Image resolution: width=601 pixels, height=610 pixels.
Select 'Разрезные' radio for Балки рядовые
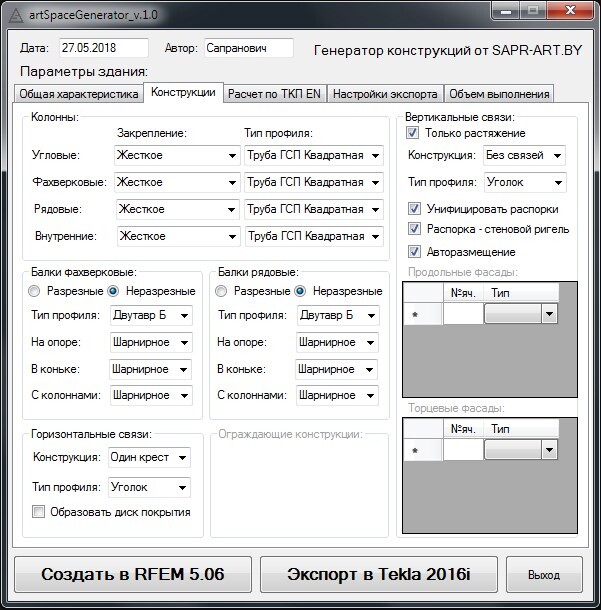pyautogui.click(x=221, y=291)
